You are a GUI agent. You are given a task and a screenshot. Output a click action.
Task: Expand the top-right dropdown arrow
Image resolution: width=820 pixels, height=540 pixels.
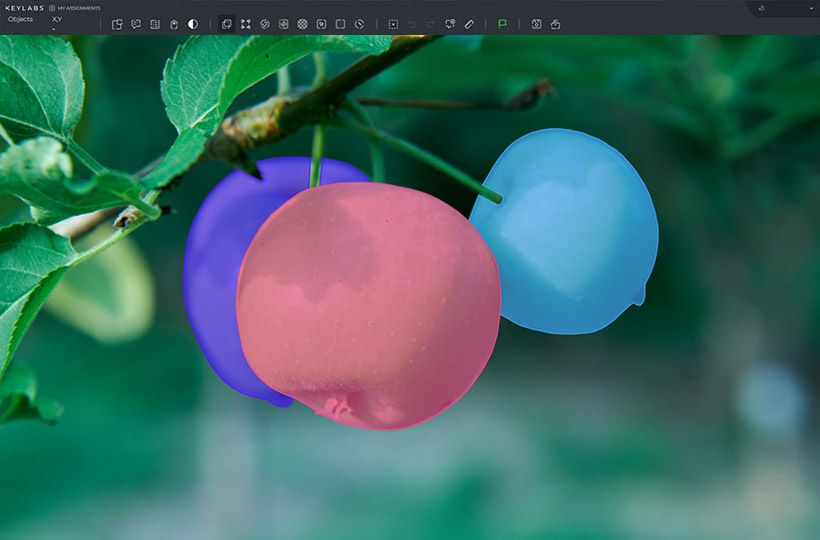tap(811, 9)
